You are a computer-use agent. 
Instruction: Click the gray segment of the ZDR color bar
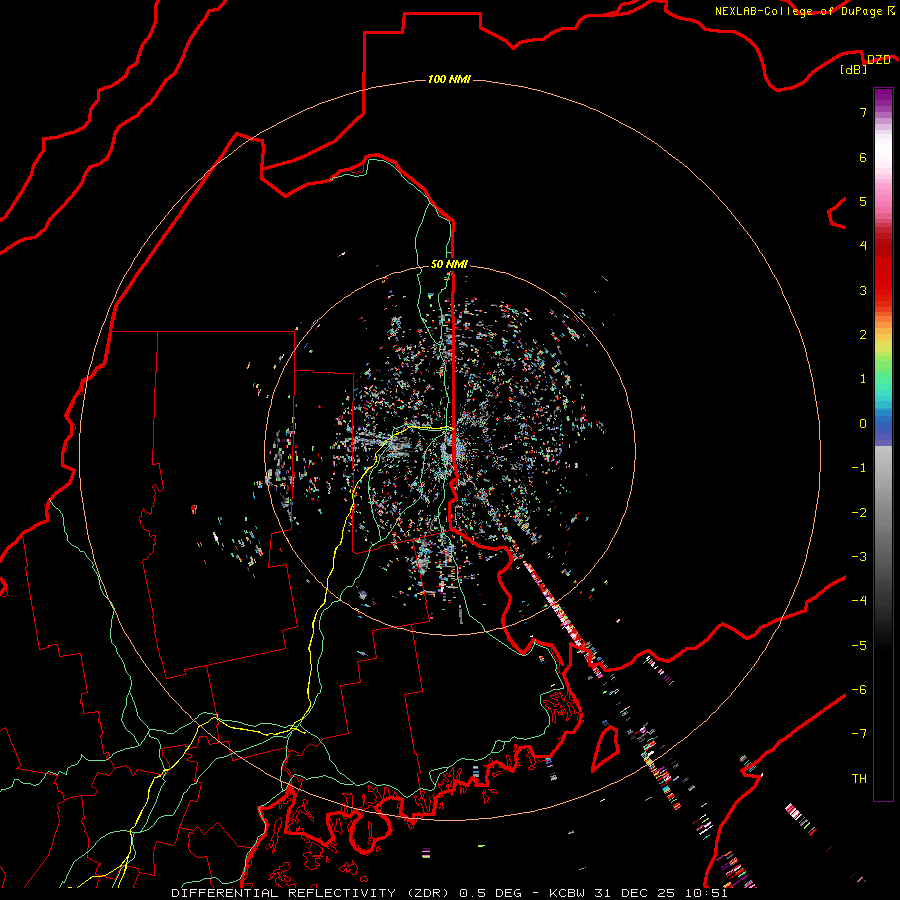[883, 517]
